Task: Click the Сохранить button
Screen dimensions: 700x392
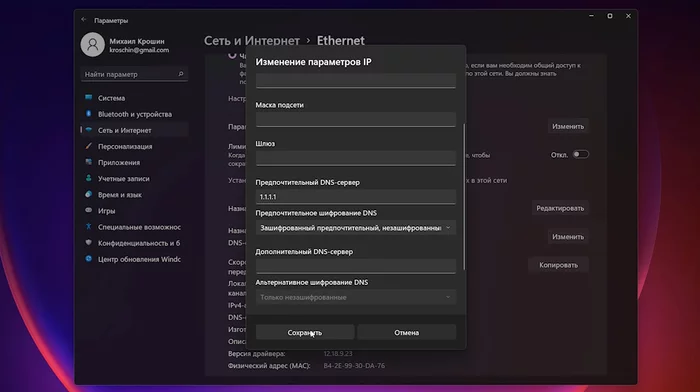Action: [304, 332]
